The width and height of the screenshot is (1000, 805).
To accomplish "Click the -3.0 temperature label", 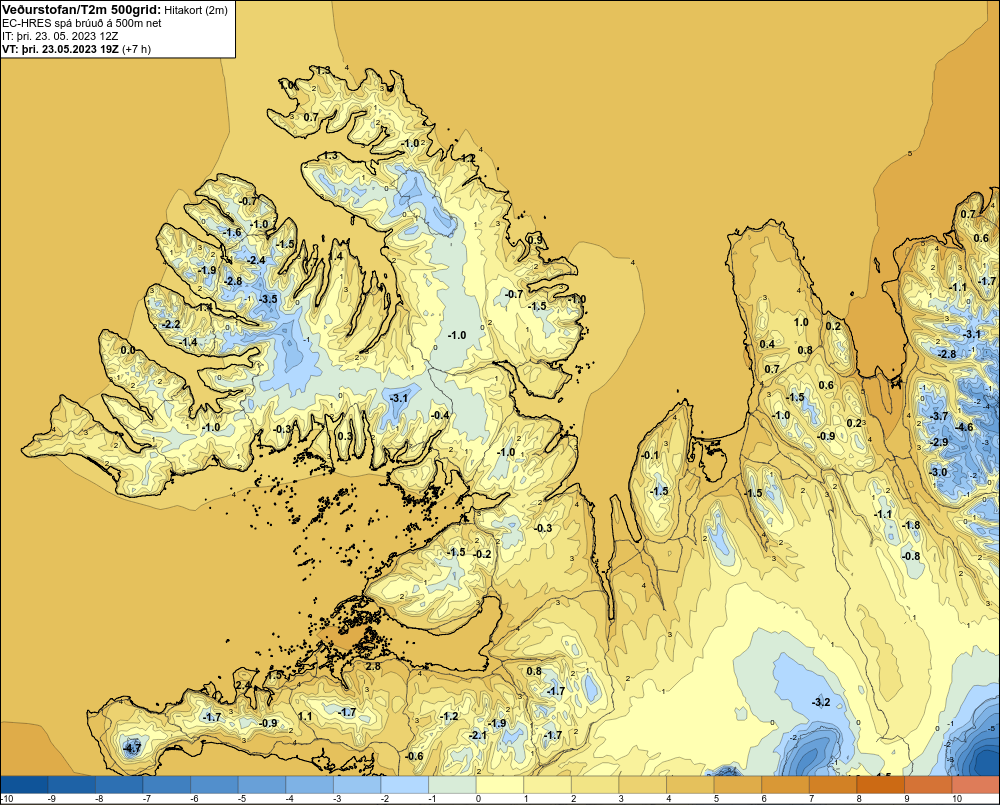I will pyautogui.click(x=938, y=472).
